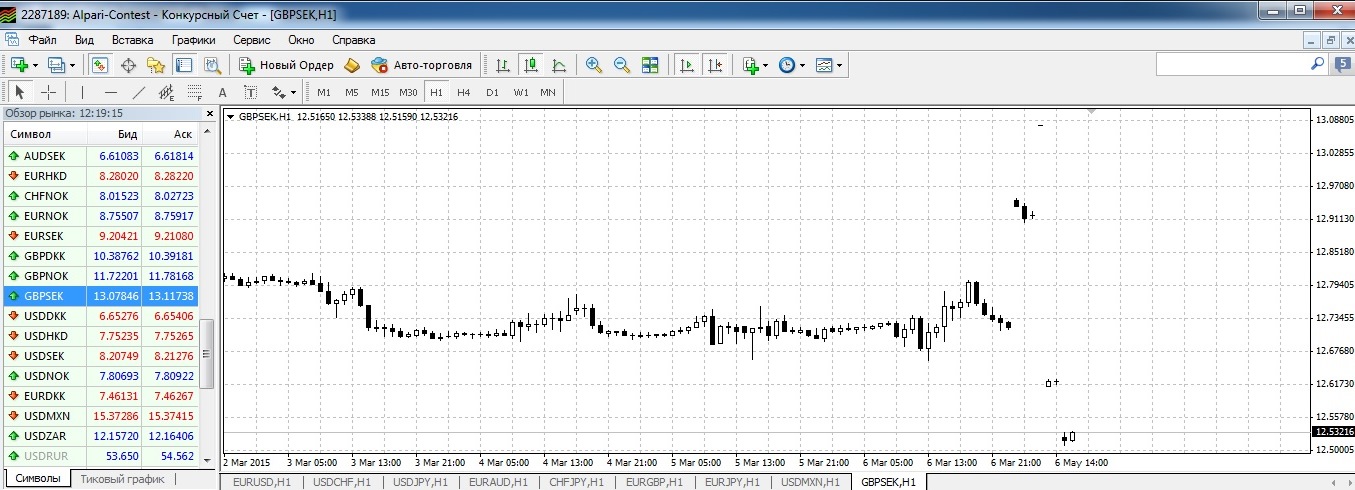This screenshot has height=490, width=1355.
Task: Sort by the Аск column header
Action: coord(170,134)
